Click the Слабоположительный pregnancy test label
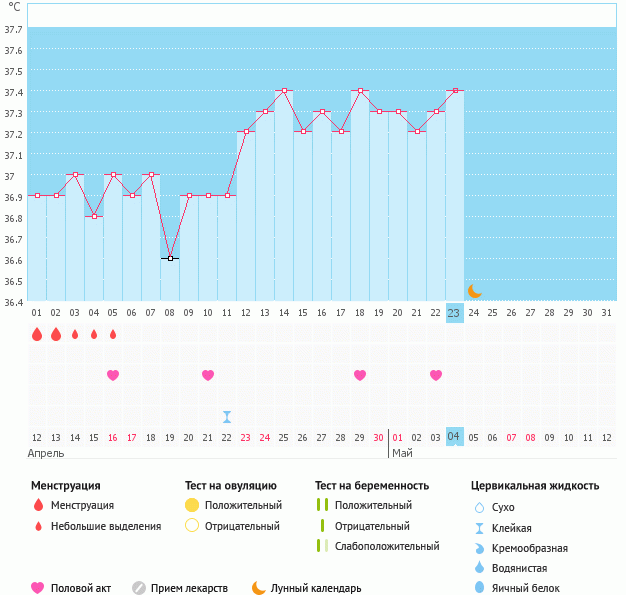Image resolution: width=626 pixels, height=595 pixels. 387,546
